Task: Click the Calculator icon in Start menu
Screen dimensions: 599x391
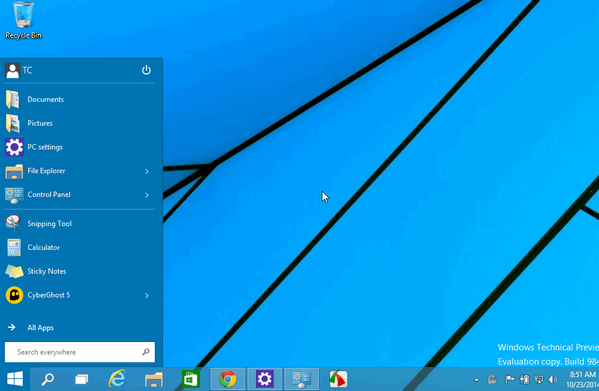Action: click(x=14, y=247)
